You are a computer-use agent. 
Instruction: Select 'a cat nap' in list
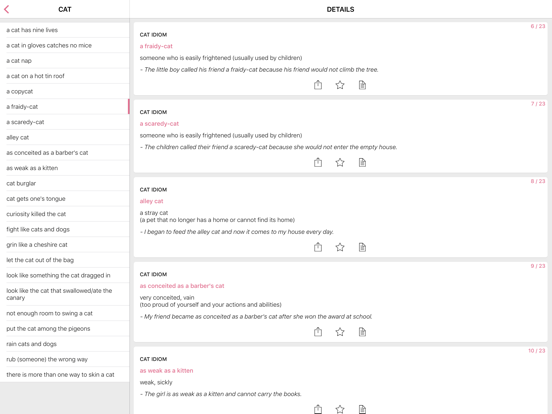pos(65,61)
